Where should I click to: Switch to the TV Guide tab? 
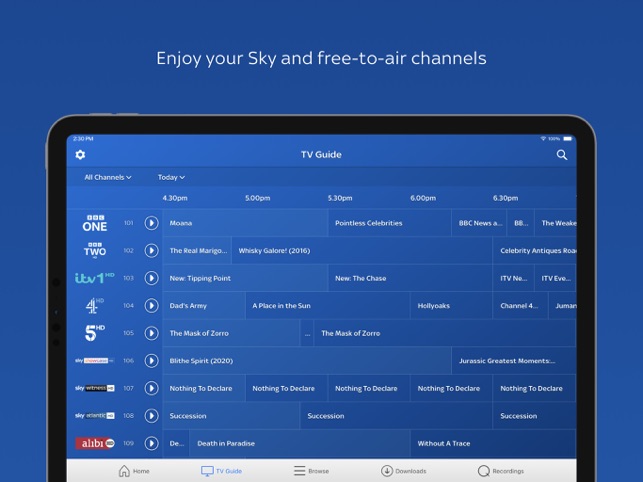[221, 471]
